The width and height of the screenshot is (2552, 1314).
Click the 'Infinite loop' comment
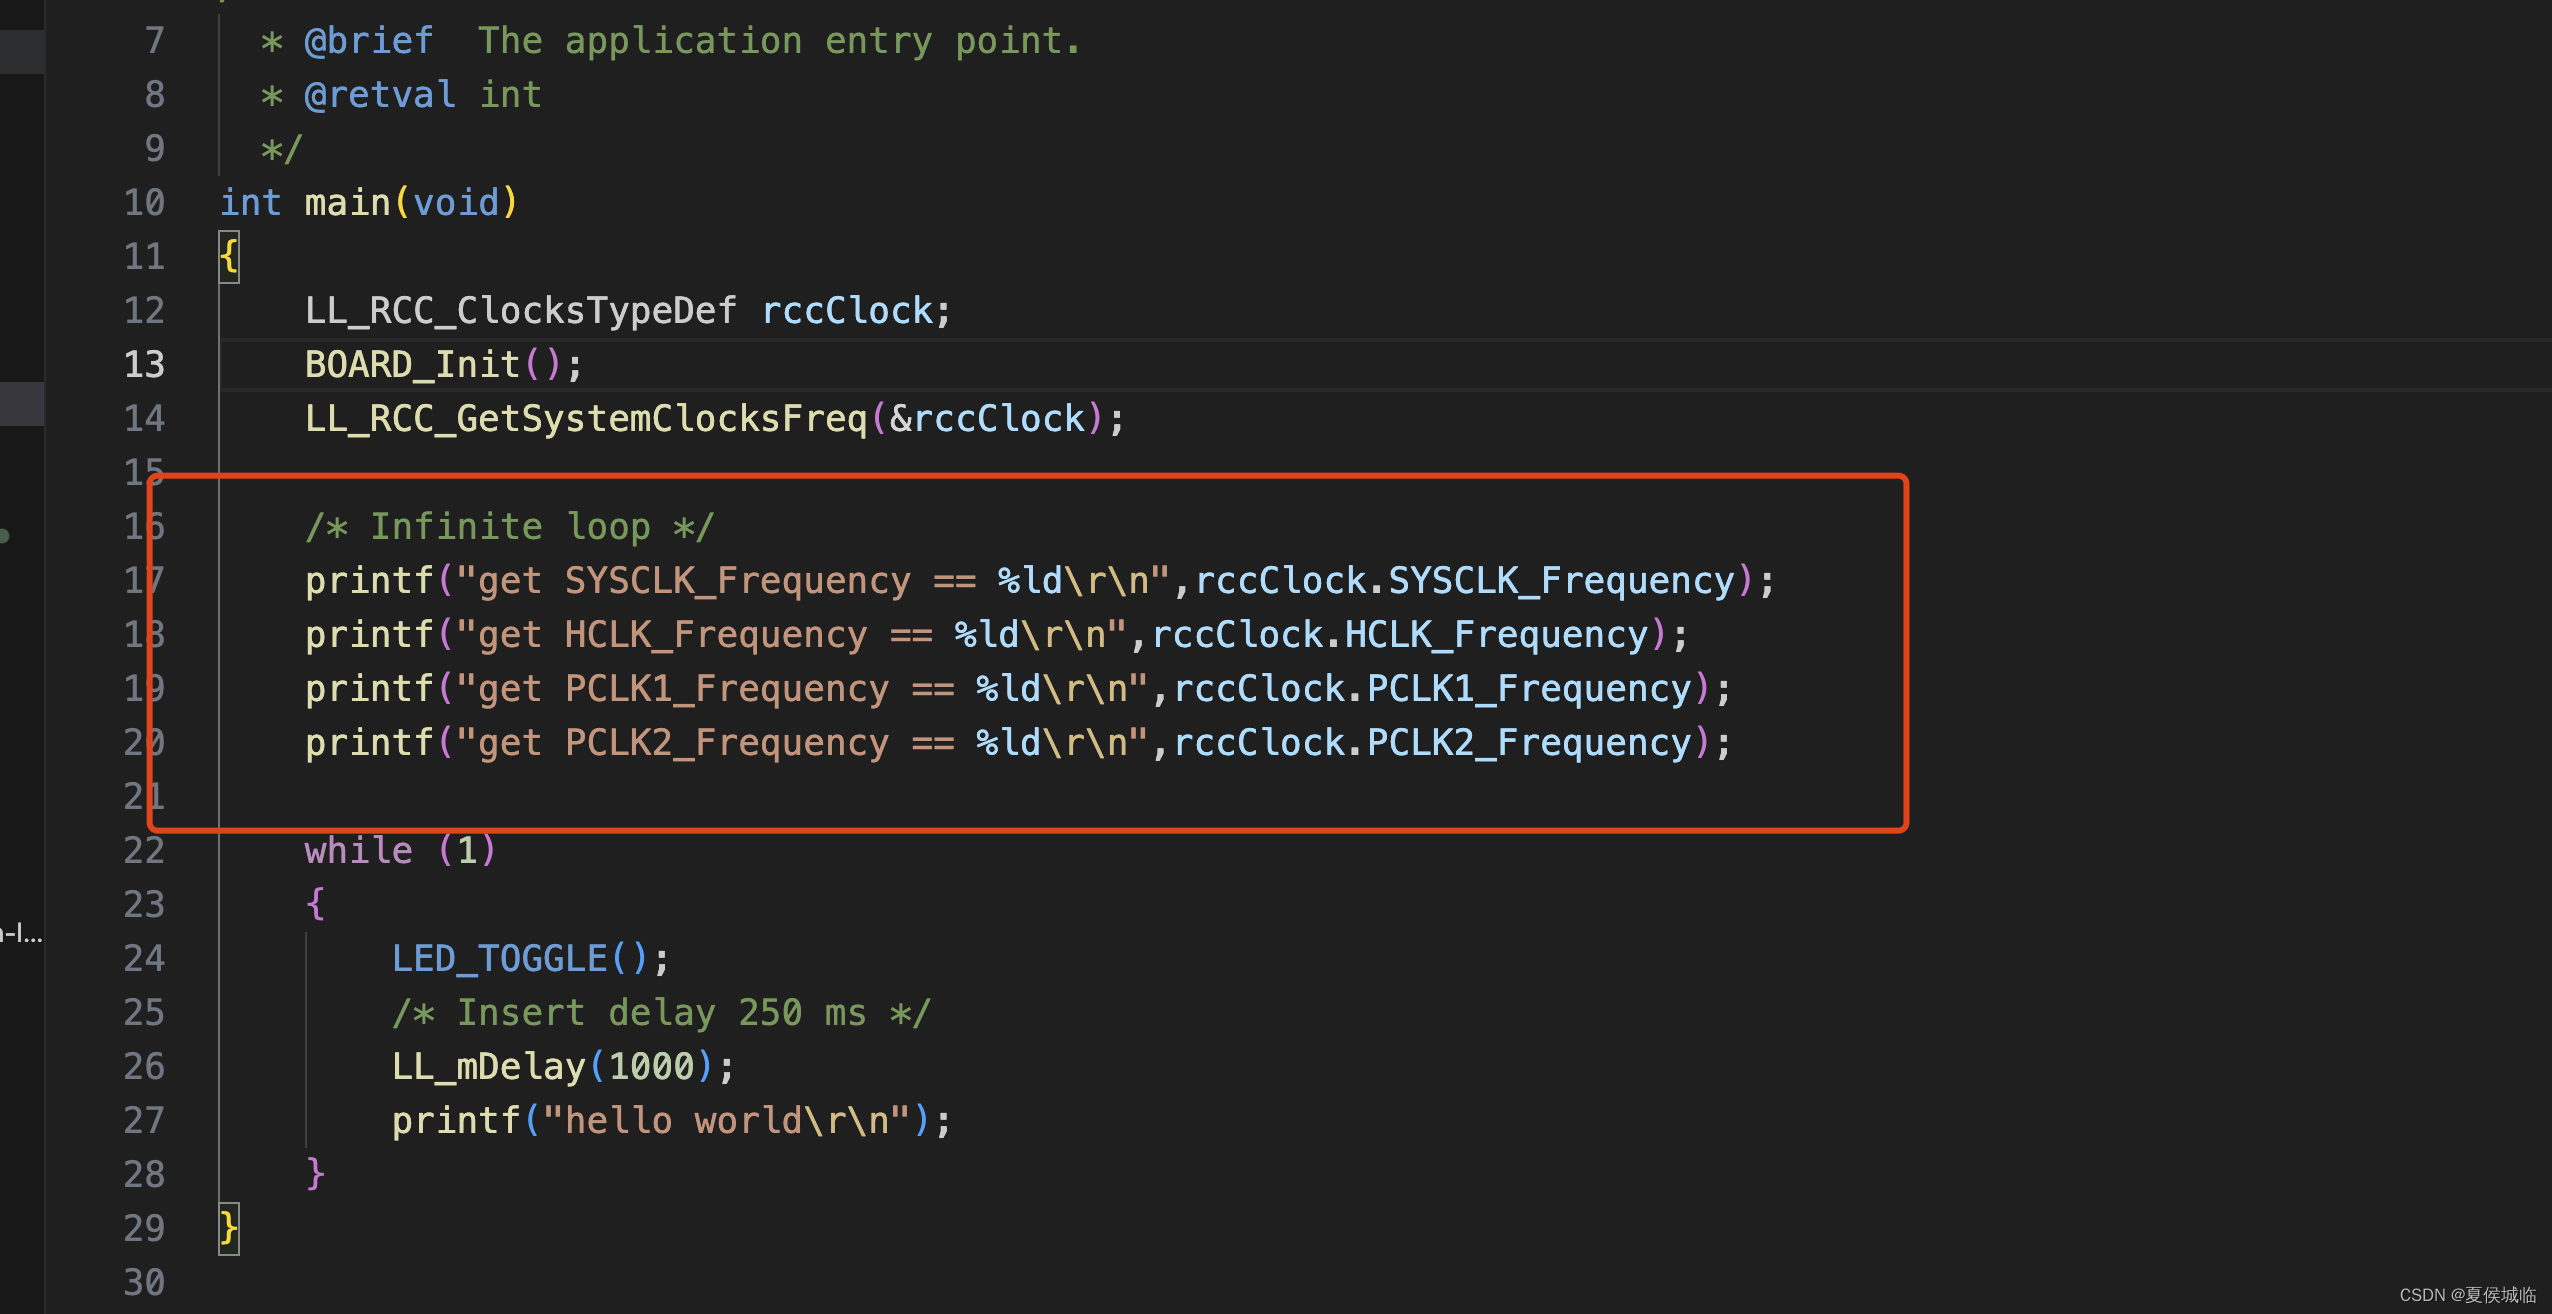(510, 526)
